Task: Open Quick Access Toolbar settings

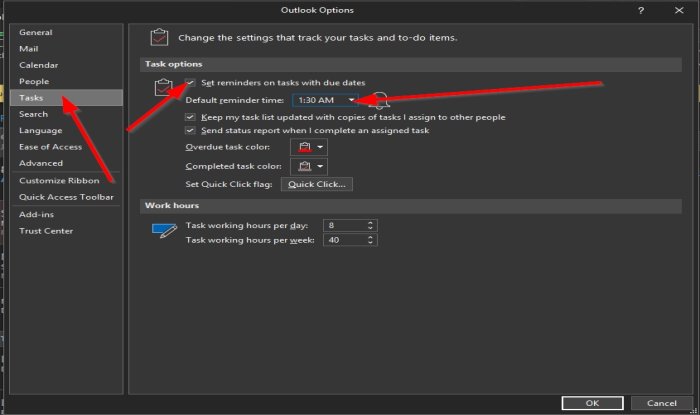Action: pyautogui.click(x=66, y=197)
